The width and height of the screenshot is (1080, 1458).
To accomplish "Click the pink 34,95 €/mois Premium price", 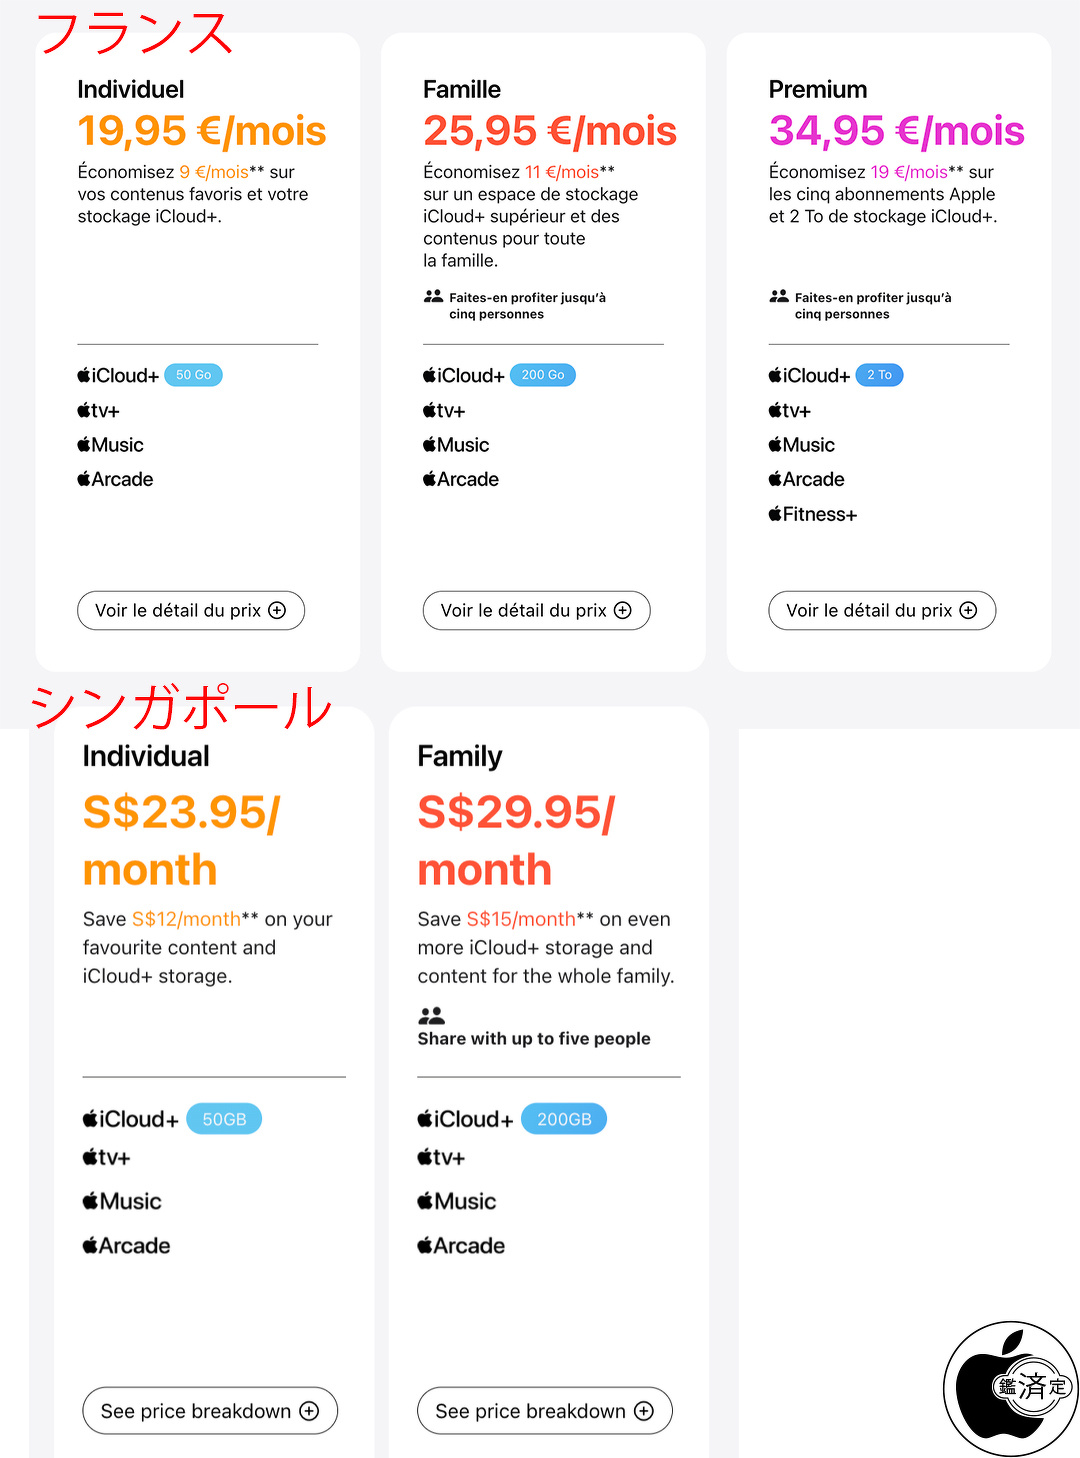I will tap(896, 131).
